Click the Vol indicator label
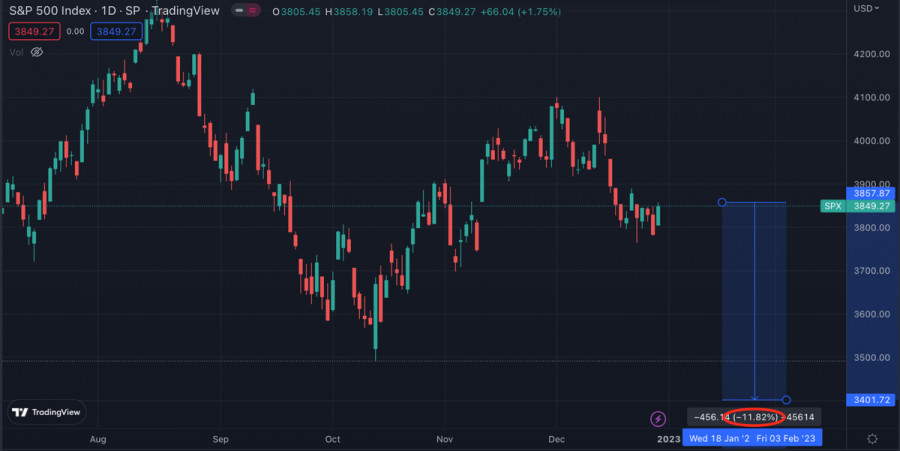This screenshot has height=451, width=900. pos(16,52)
